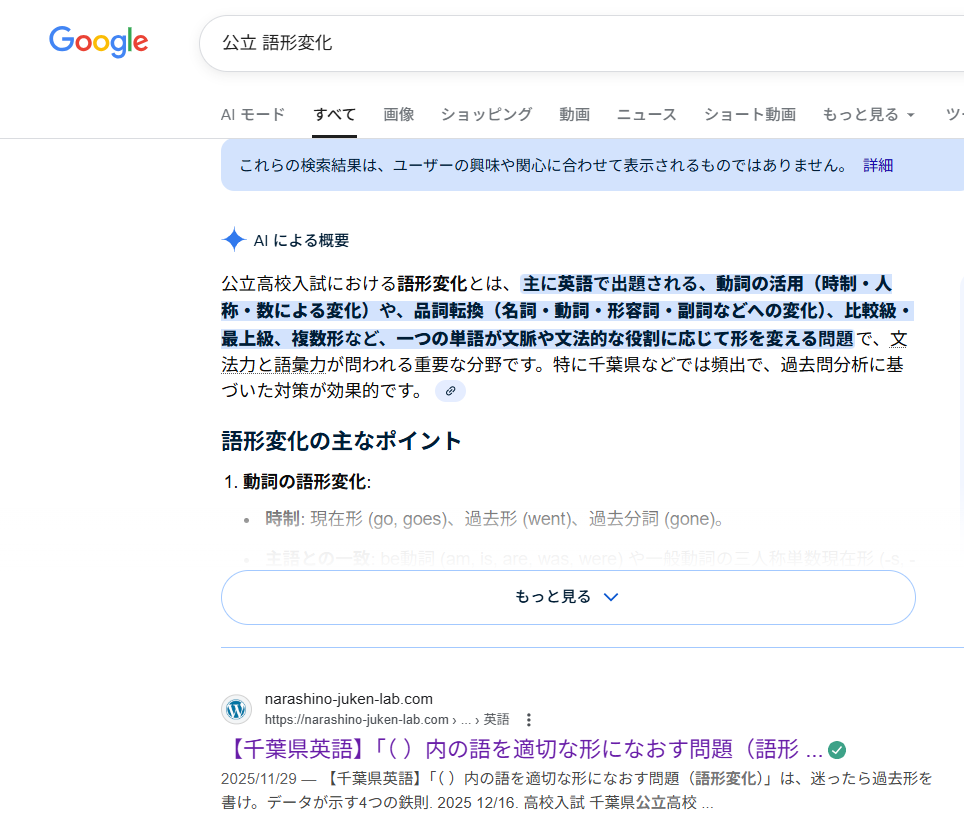Click the narashino-juken-lab.com site name
Viewport: 964px width, 824px height.
[x=348, y=699]
